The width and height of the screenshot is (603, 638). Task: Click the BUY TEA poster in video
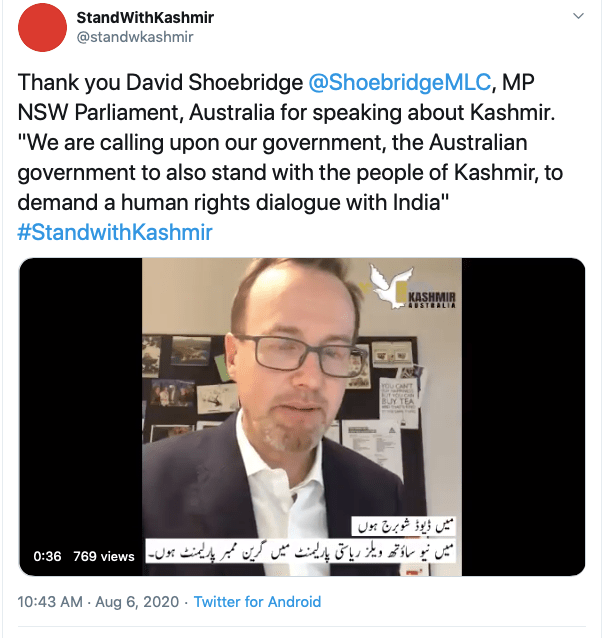click(399, 399)
